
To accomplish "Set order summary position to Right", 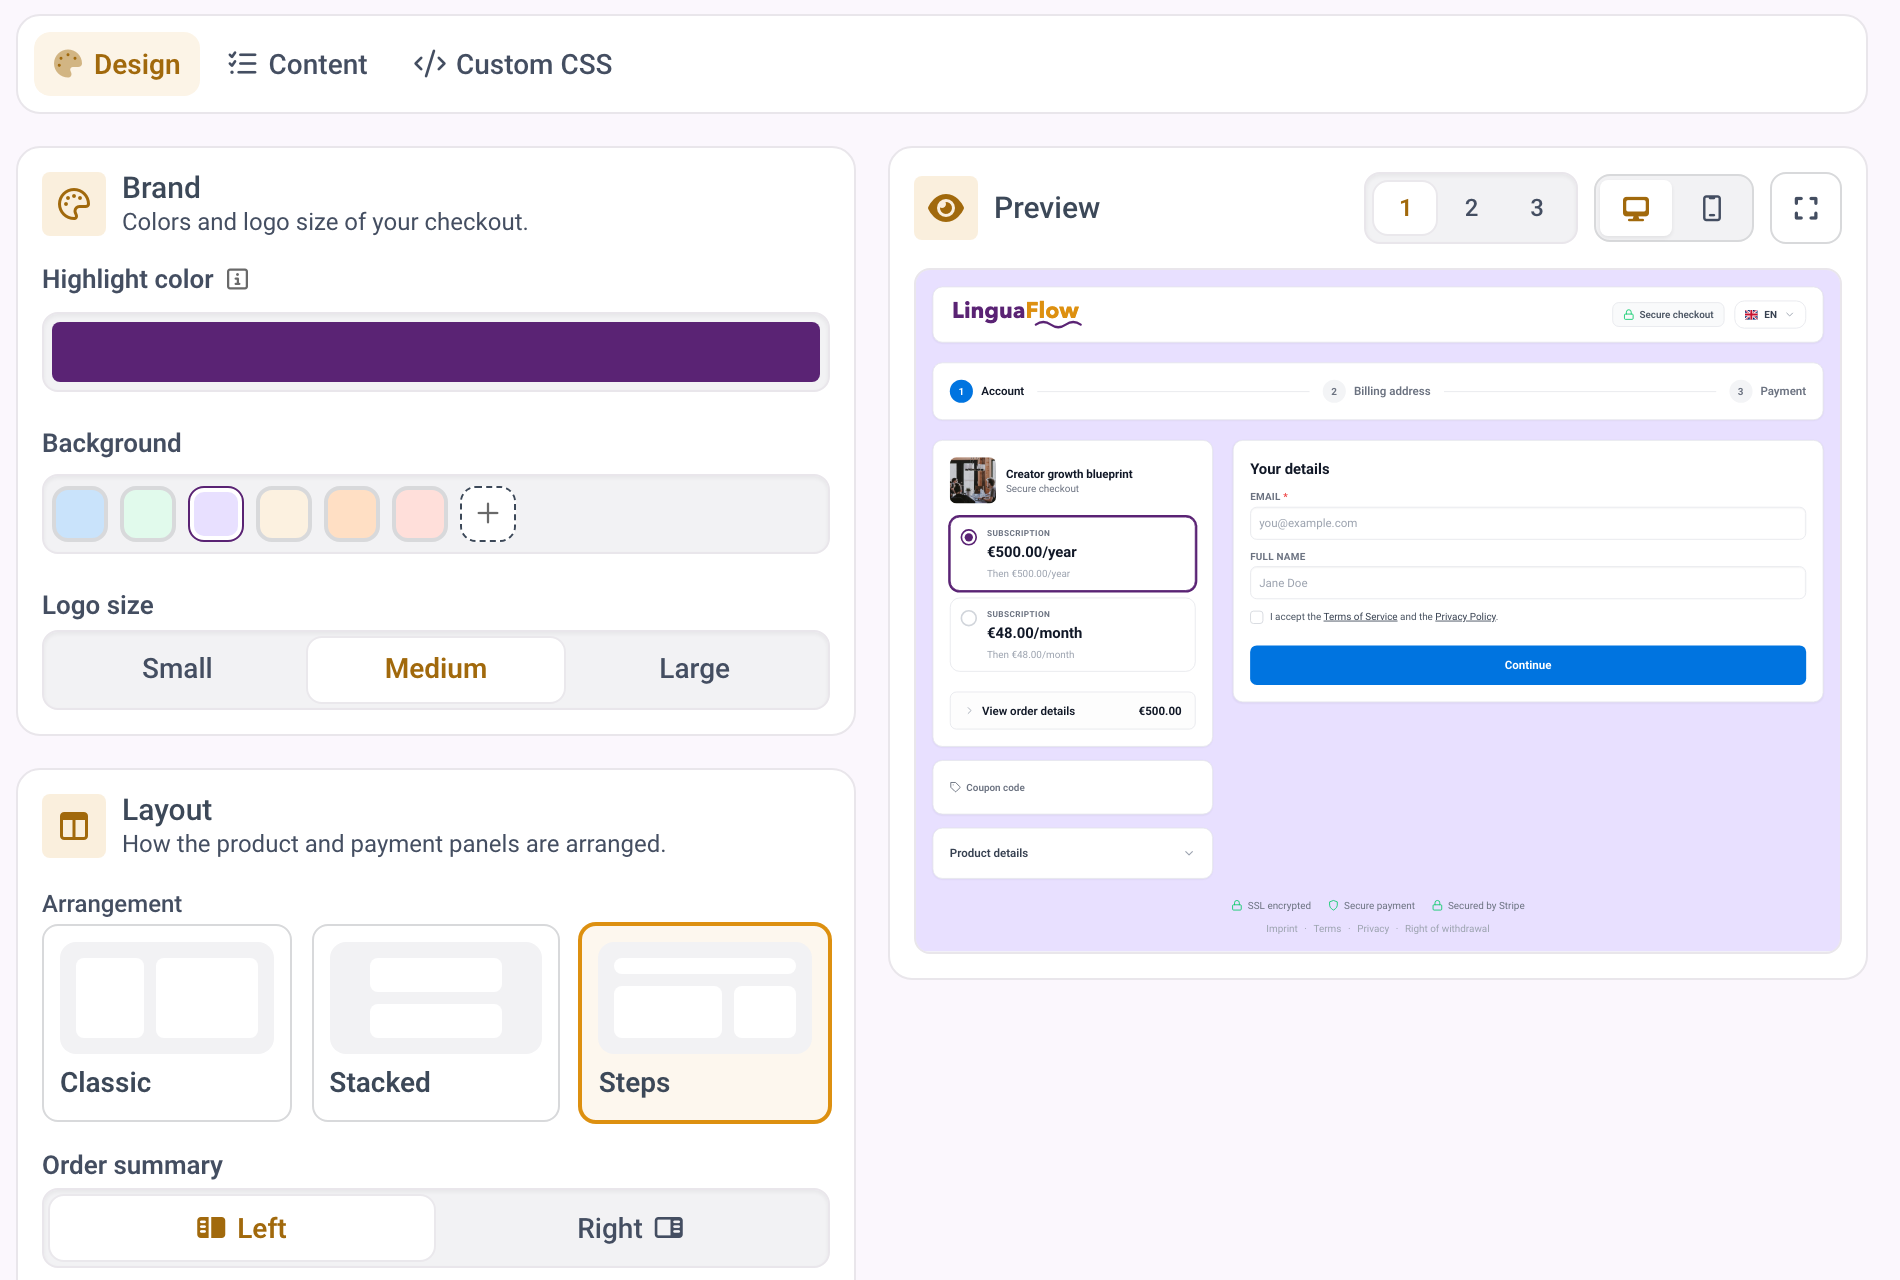I will click(x=630, y=1228).
